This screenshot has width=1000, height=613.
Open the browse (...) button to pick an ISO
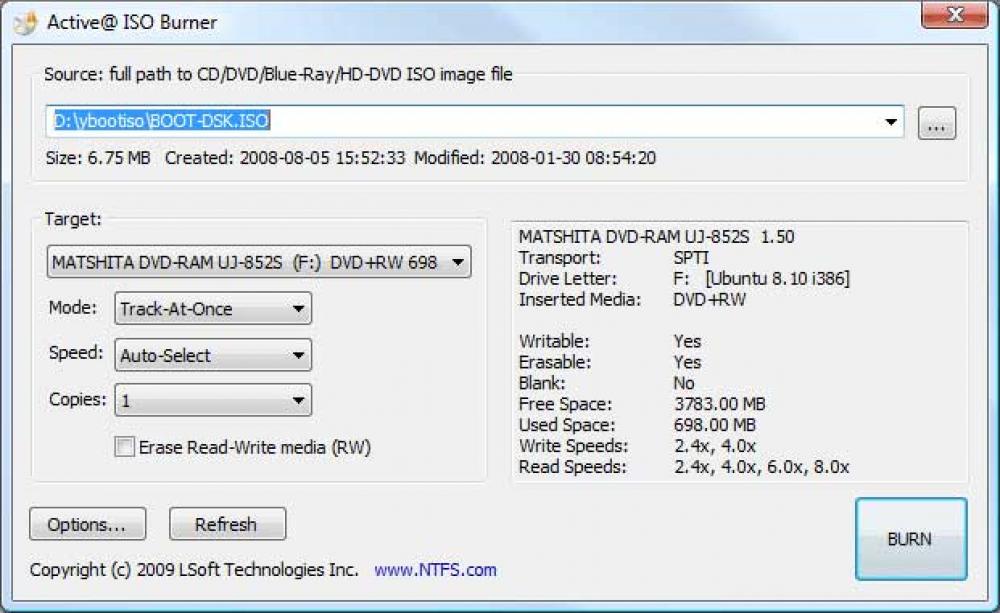[x=936, y=122]
